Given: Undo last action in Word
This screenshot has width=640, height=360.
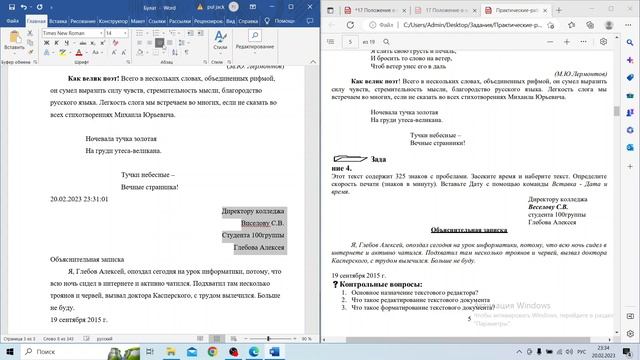Looking at the screenshot, I should [x=24, y=7].
